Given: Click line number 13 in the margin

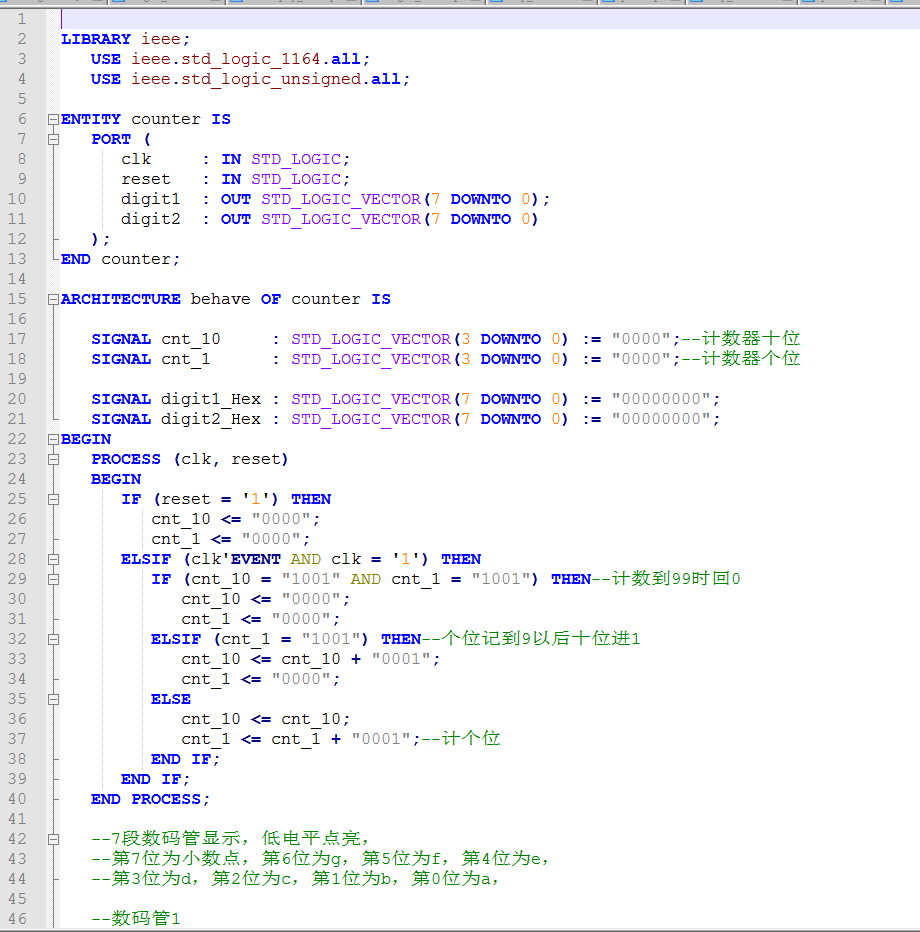Looking at the screenshot, I should [x=18, y=259].
